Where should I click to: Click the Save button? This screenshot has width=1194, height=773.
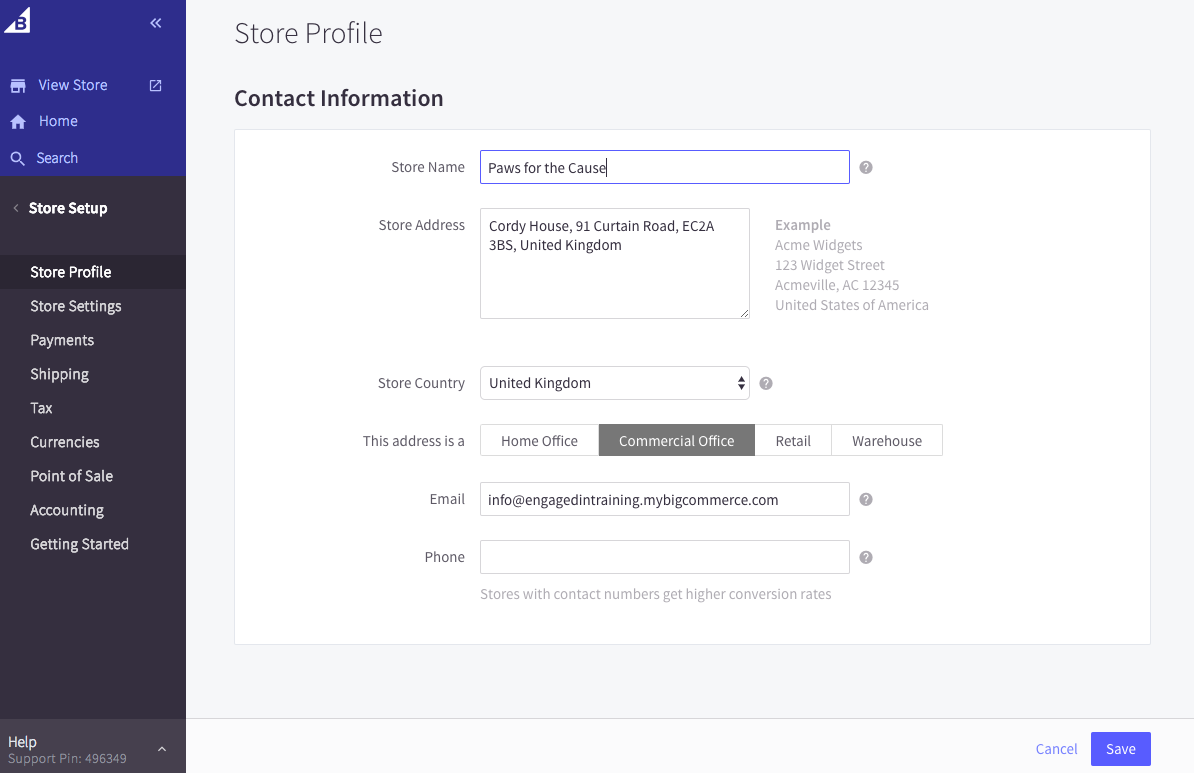1120,749
